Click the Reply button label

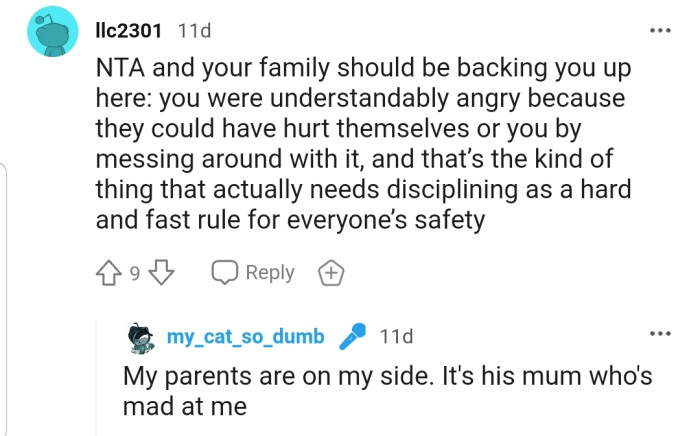pyautogui.click(x=269, y=273)
